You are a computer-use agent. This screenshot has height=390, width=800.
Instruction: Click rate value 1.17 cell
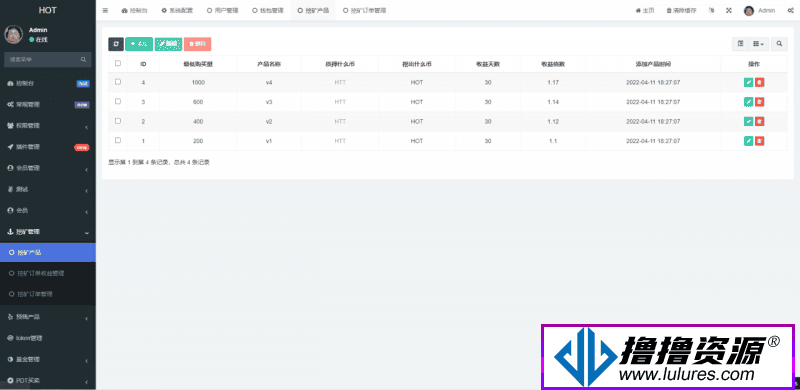pyautogui.click(x=553, y=82)
